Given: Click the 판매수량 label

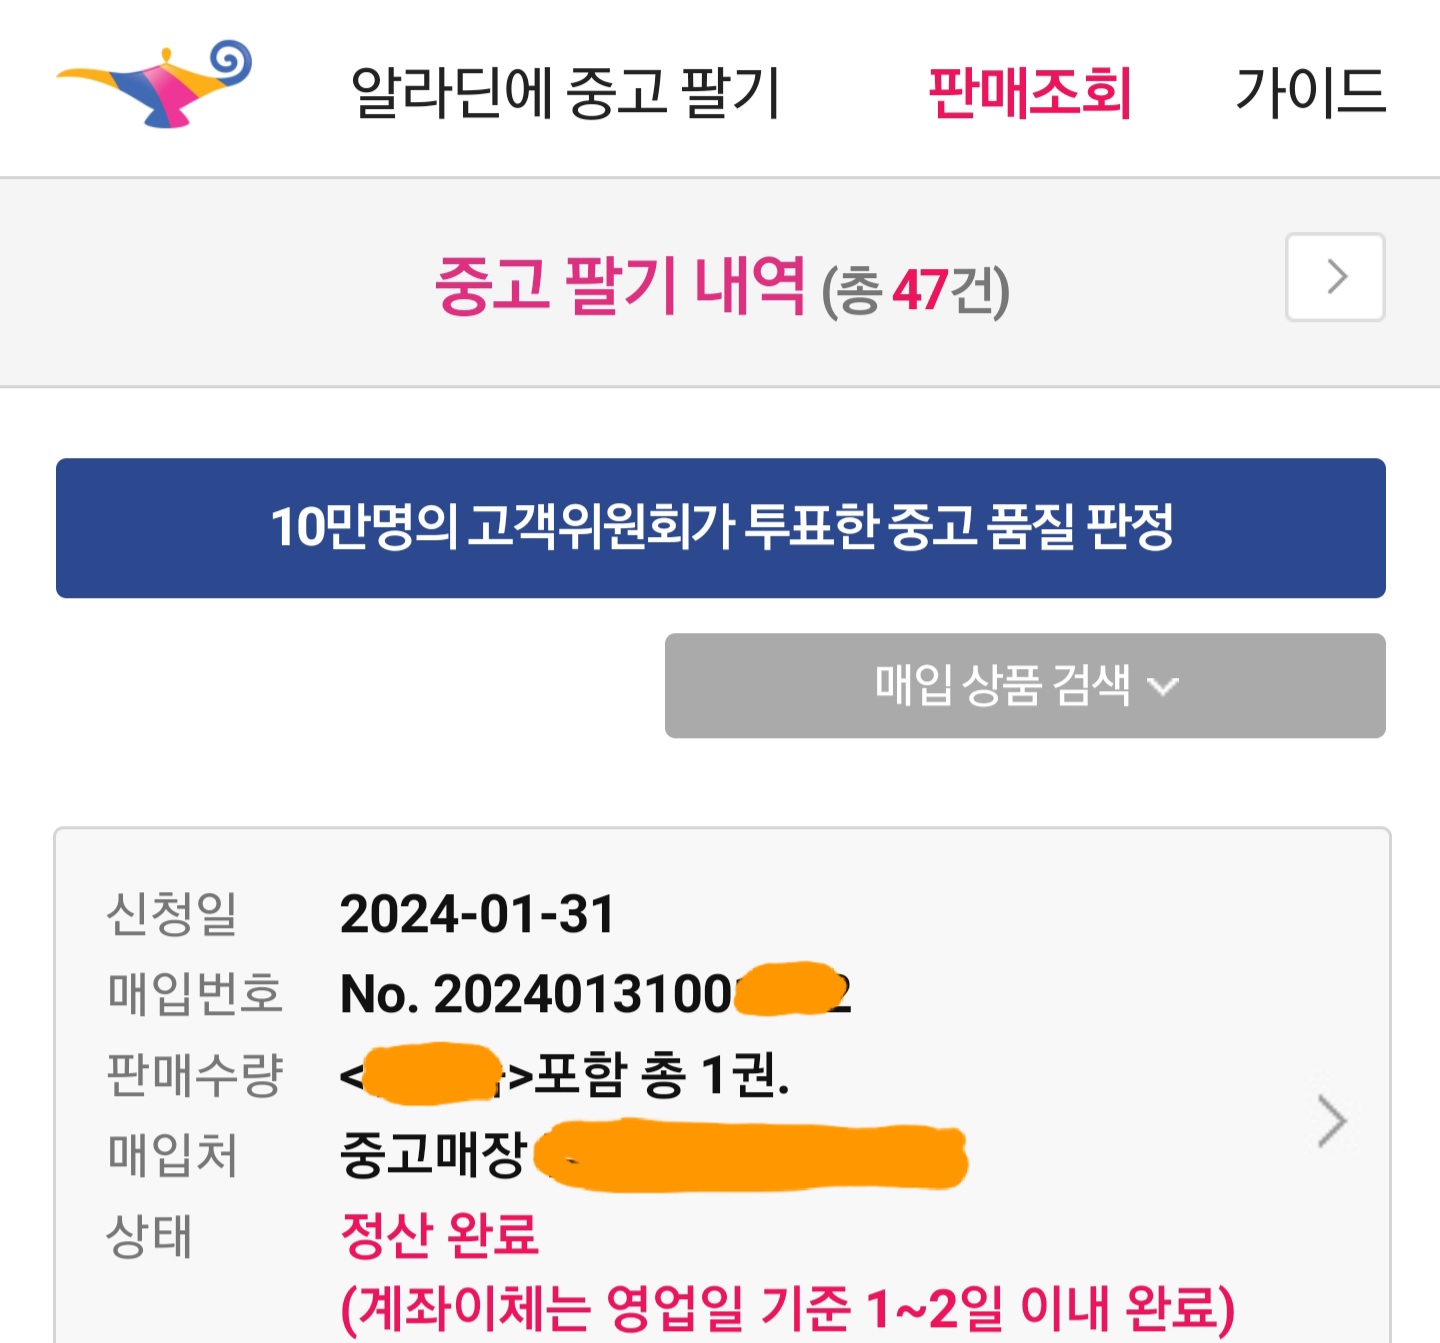Looking at the screenshot, I should pos(195,1076).
